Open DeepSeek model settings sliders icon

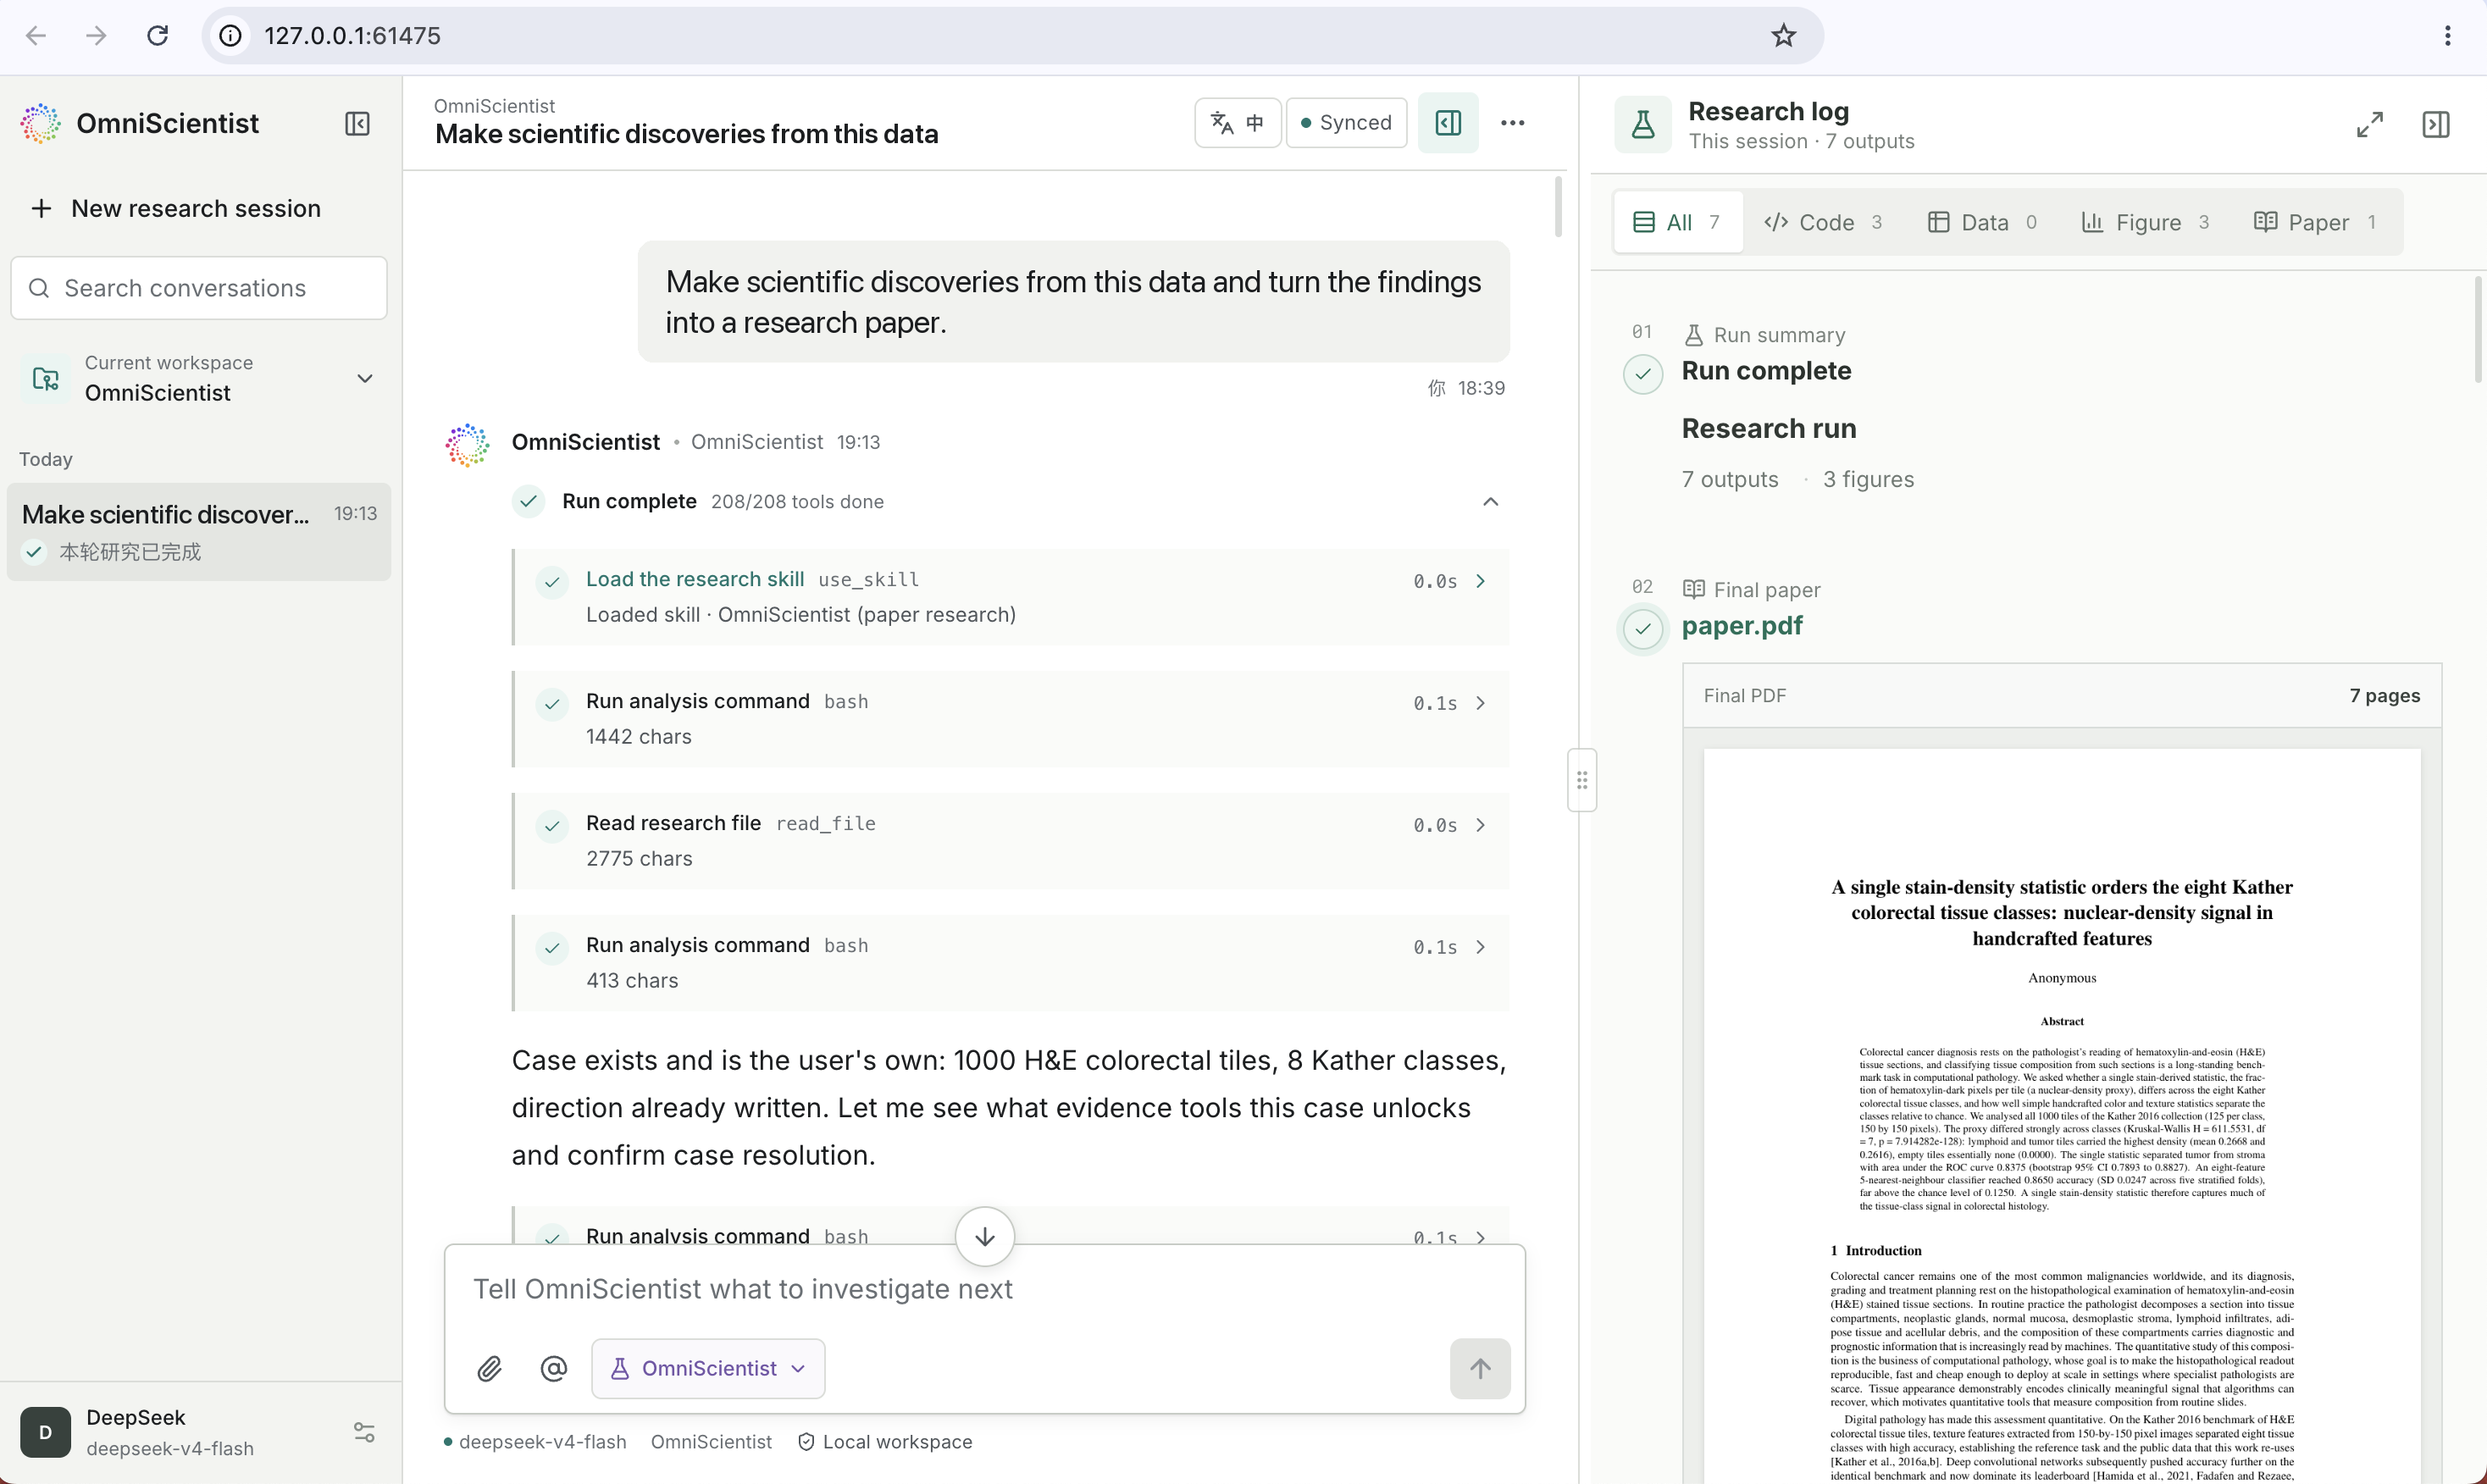tap(364, 1432)
